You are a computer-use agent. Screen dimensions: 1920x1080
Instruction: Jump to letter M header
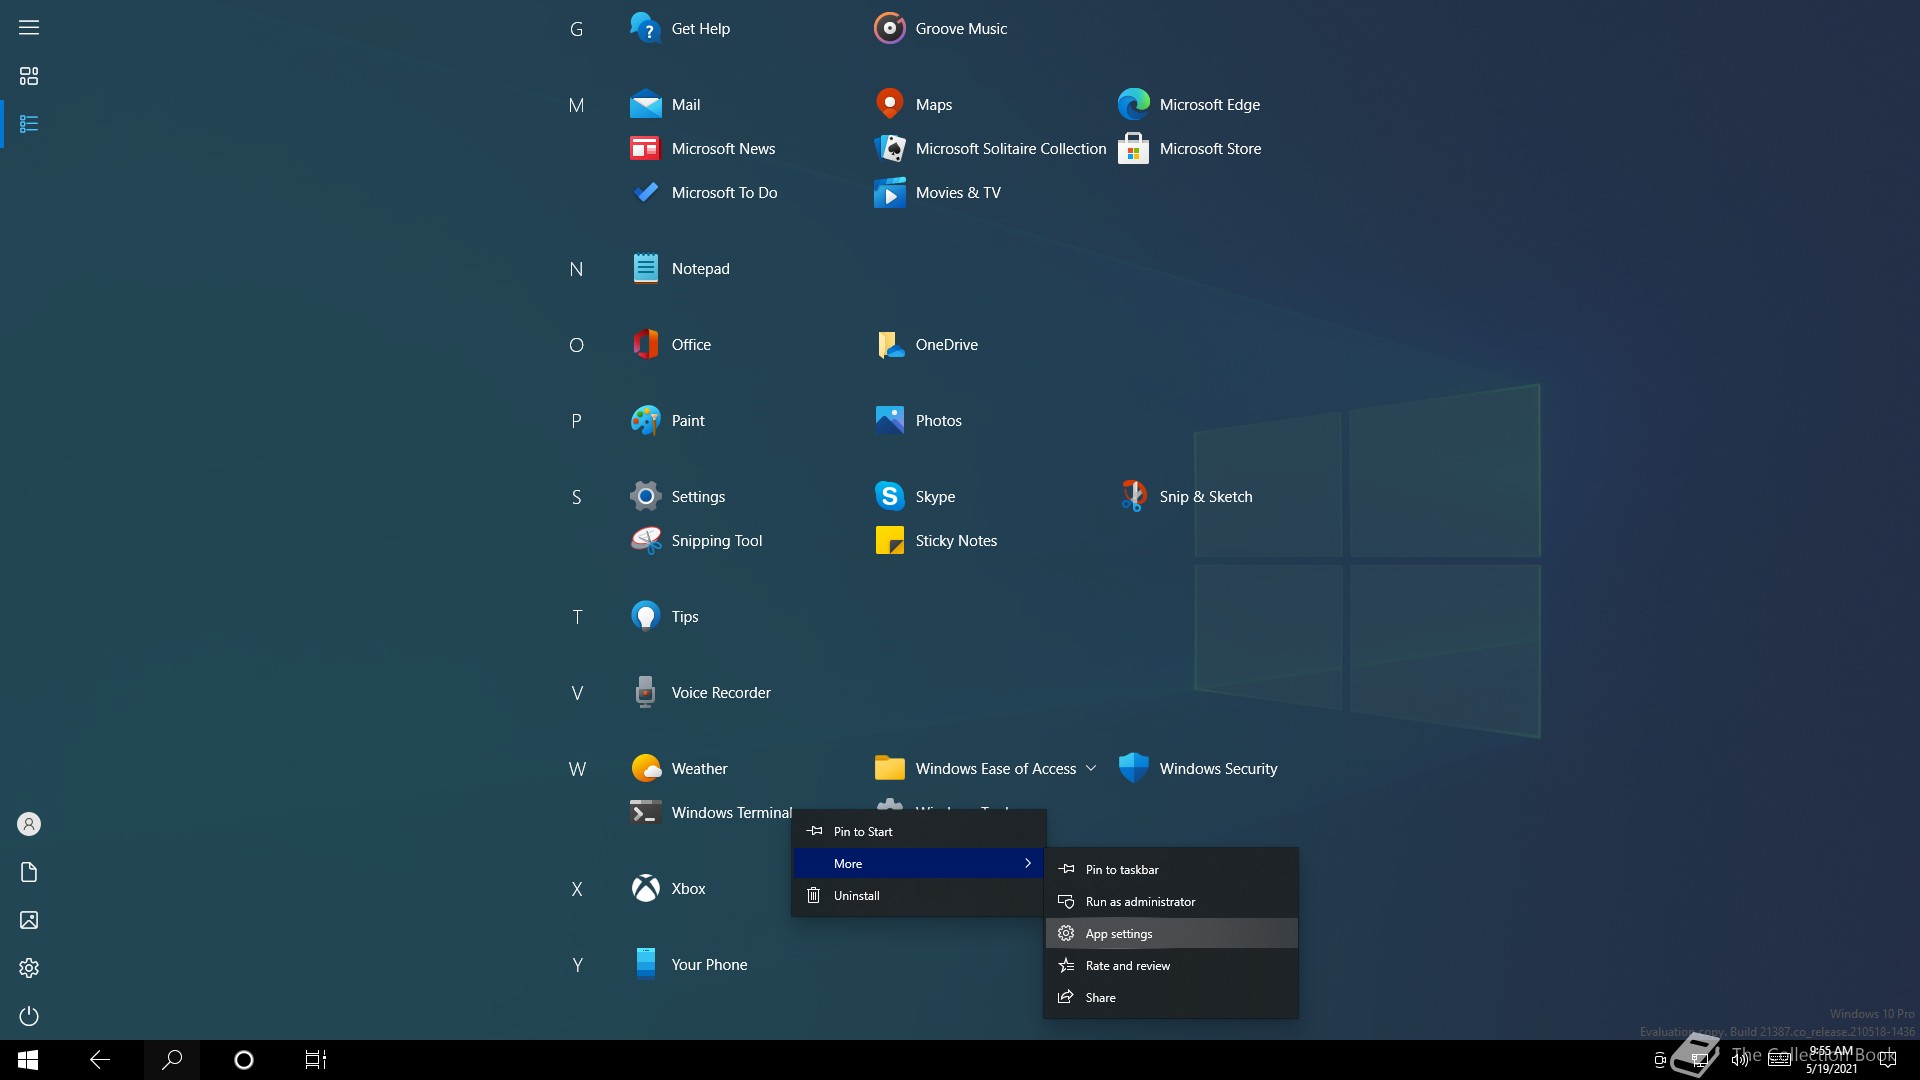576,105
